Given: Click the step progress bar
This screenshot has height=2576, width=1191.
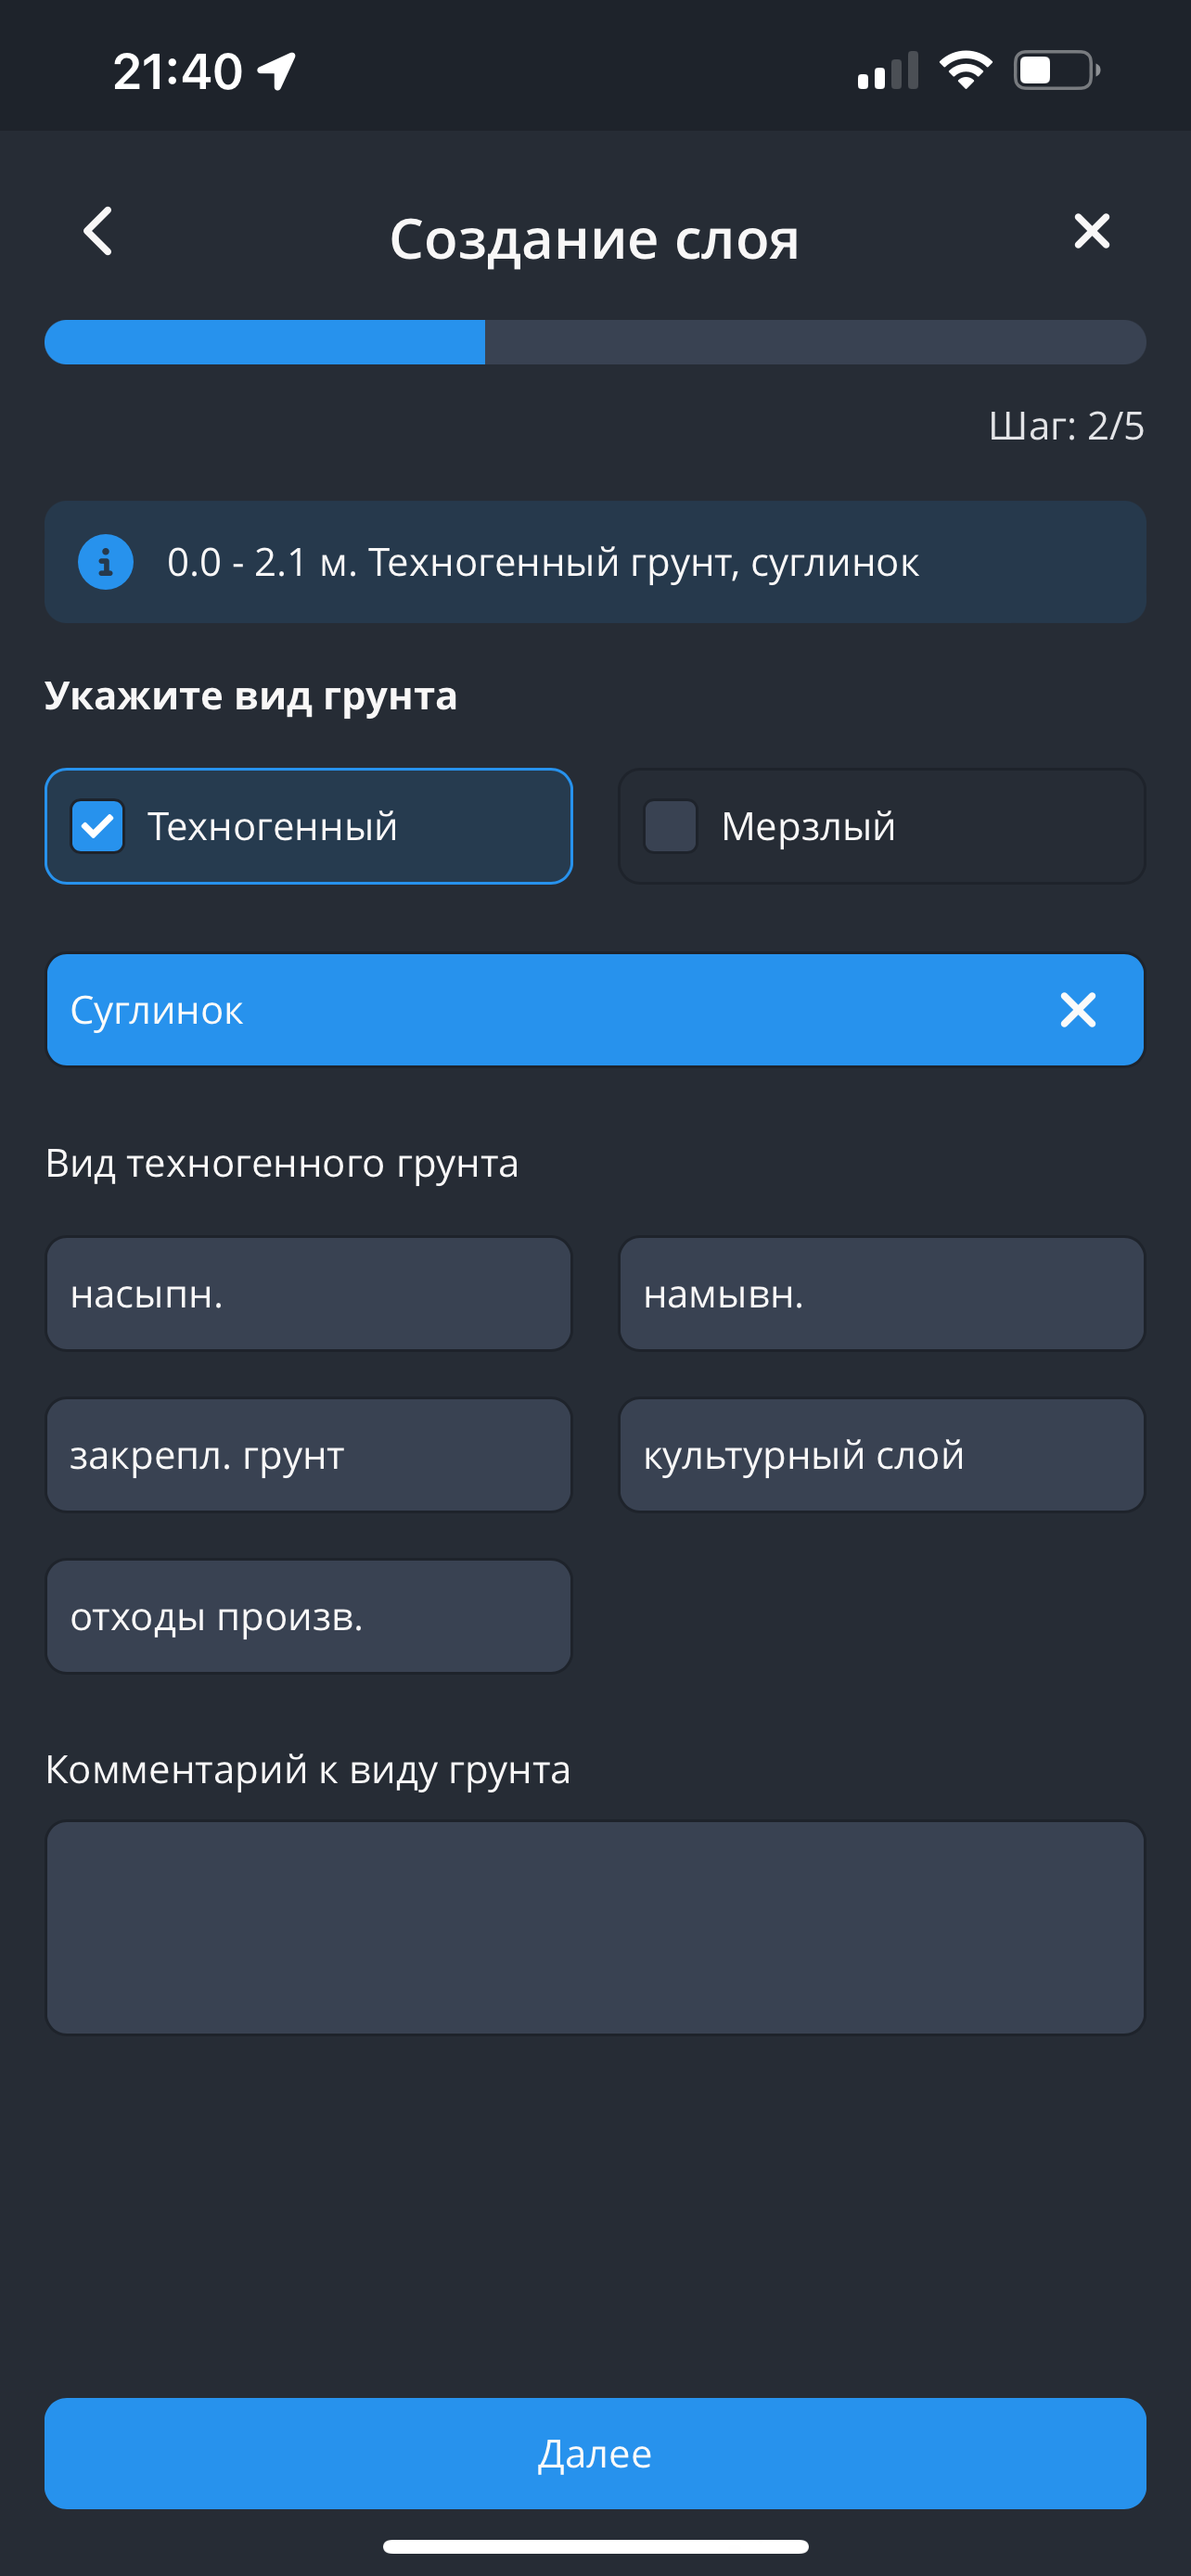Looking at the screenshot, I should (x=595, y=342).
